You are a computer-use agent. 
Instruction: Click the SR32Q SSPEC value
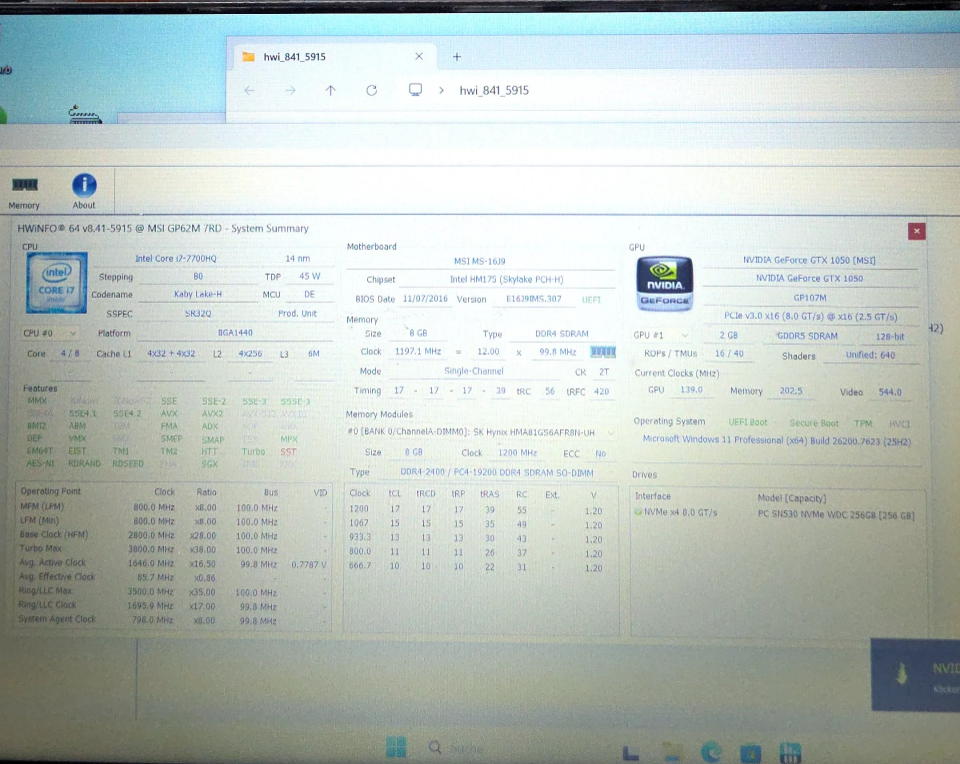click(x=198, y=313)
